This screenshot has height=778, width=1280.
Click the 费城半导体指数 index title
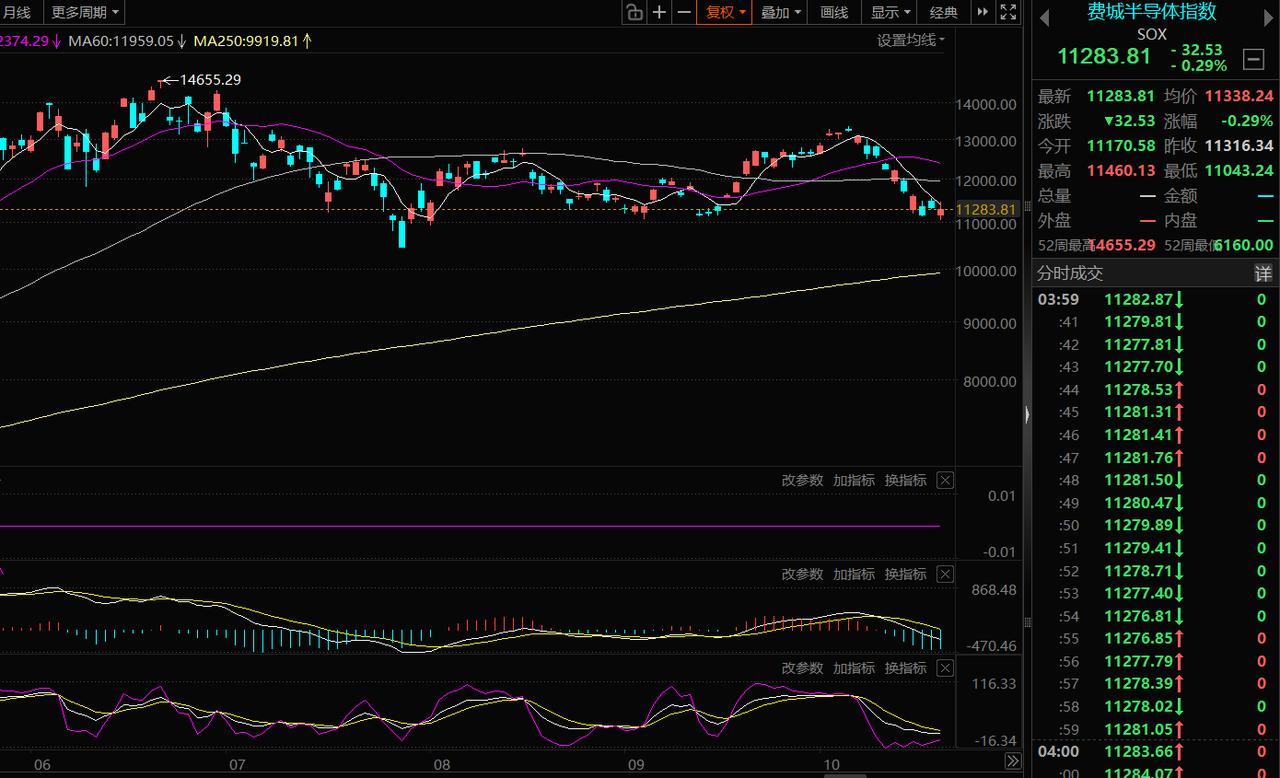[1152, 12]
